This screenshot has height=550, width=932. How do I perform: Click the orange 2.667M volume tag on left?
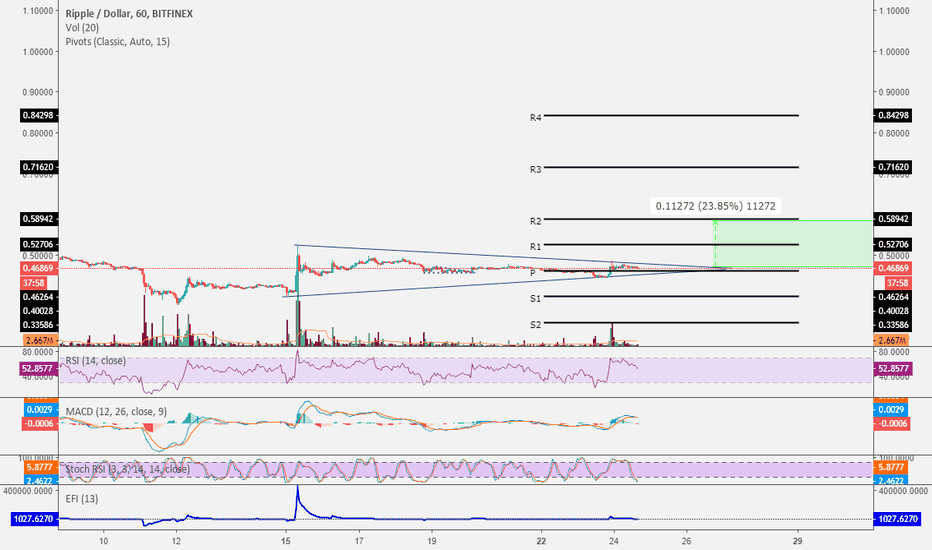coord(40,341)
